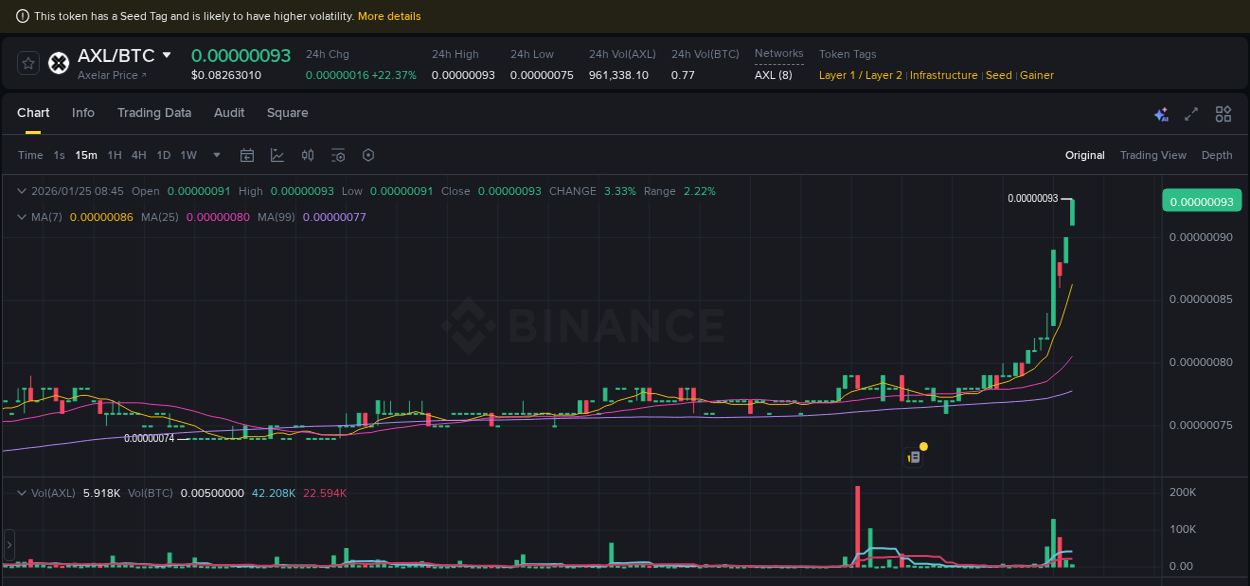This screenshot has height=586, width=1250.
Task: Open the technical indicators icon
Action: tap(277, 155)
